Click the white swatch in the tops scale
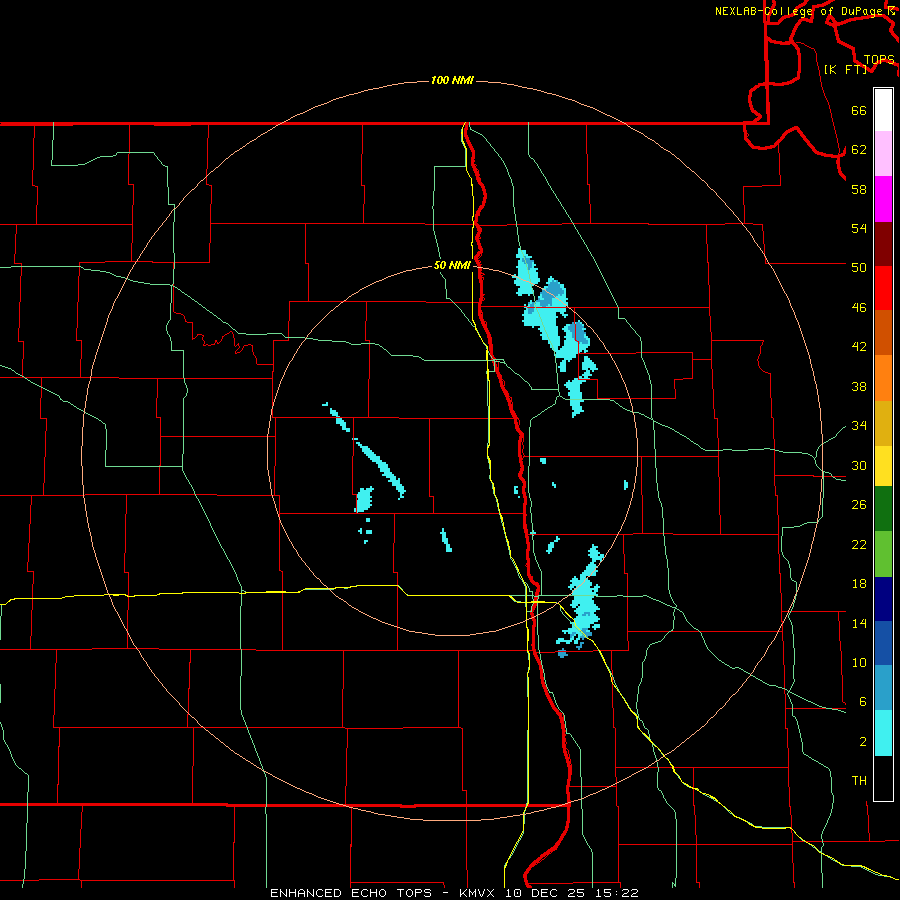 point(883,110)
